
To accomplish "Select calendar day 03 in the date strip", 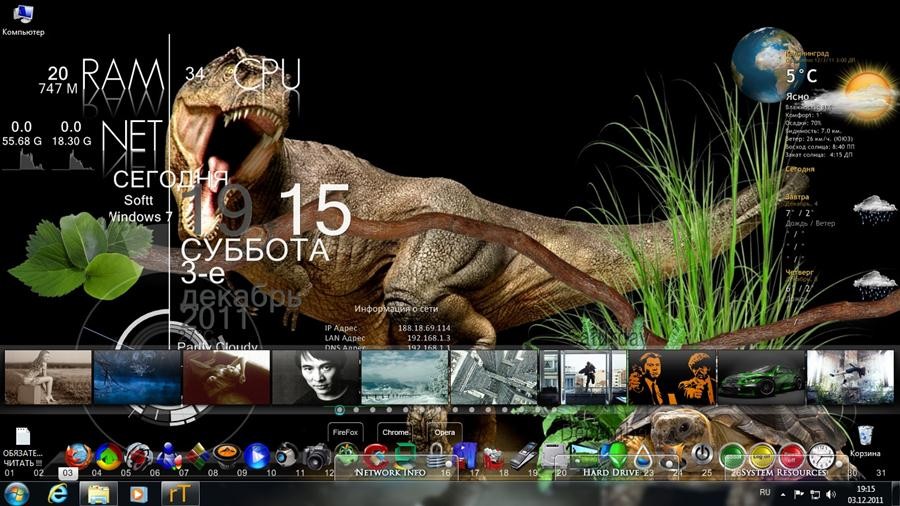I will [x=68, y=473].
